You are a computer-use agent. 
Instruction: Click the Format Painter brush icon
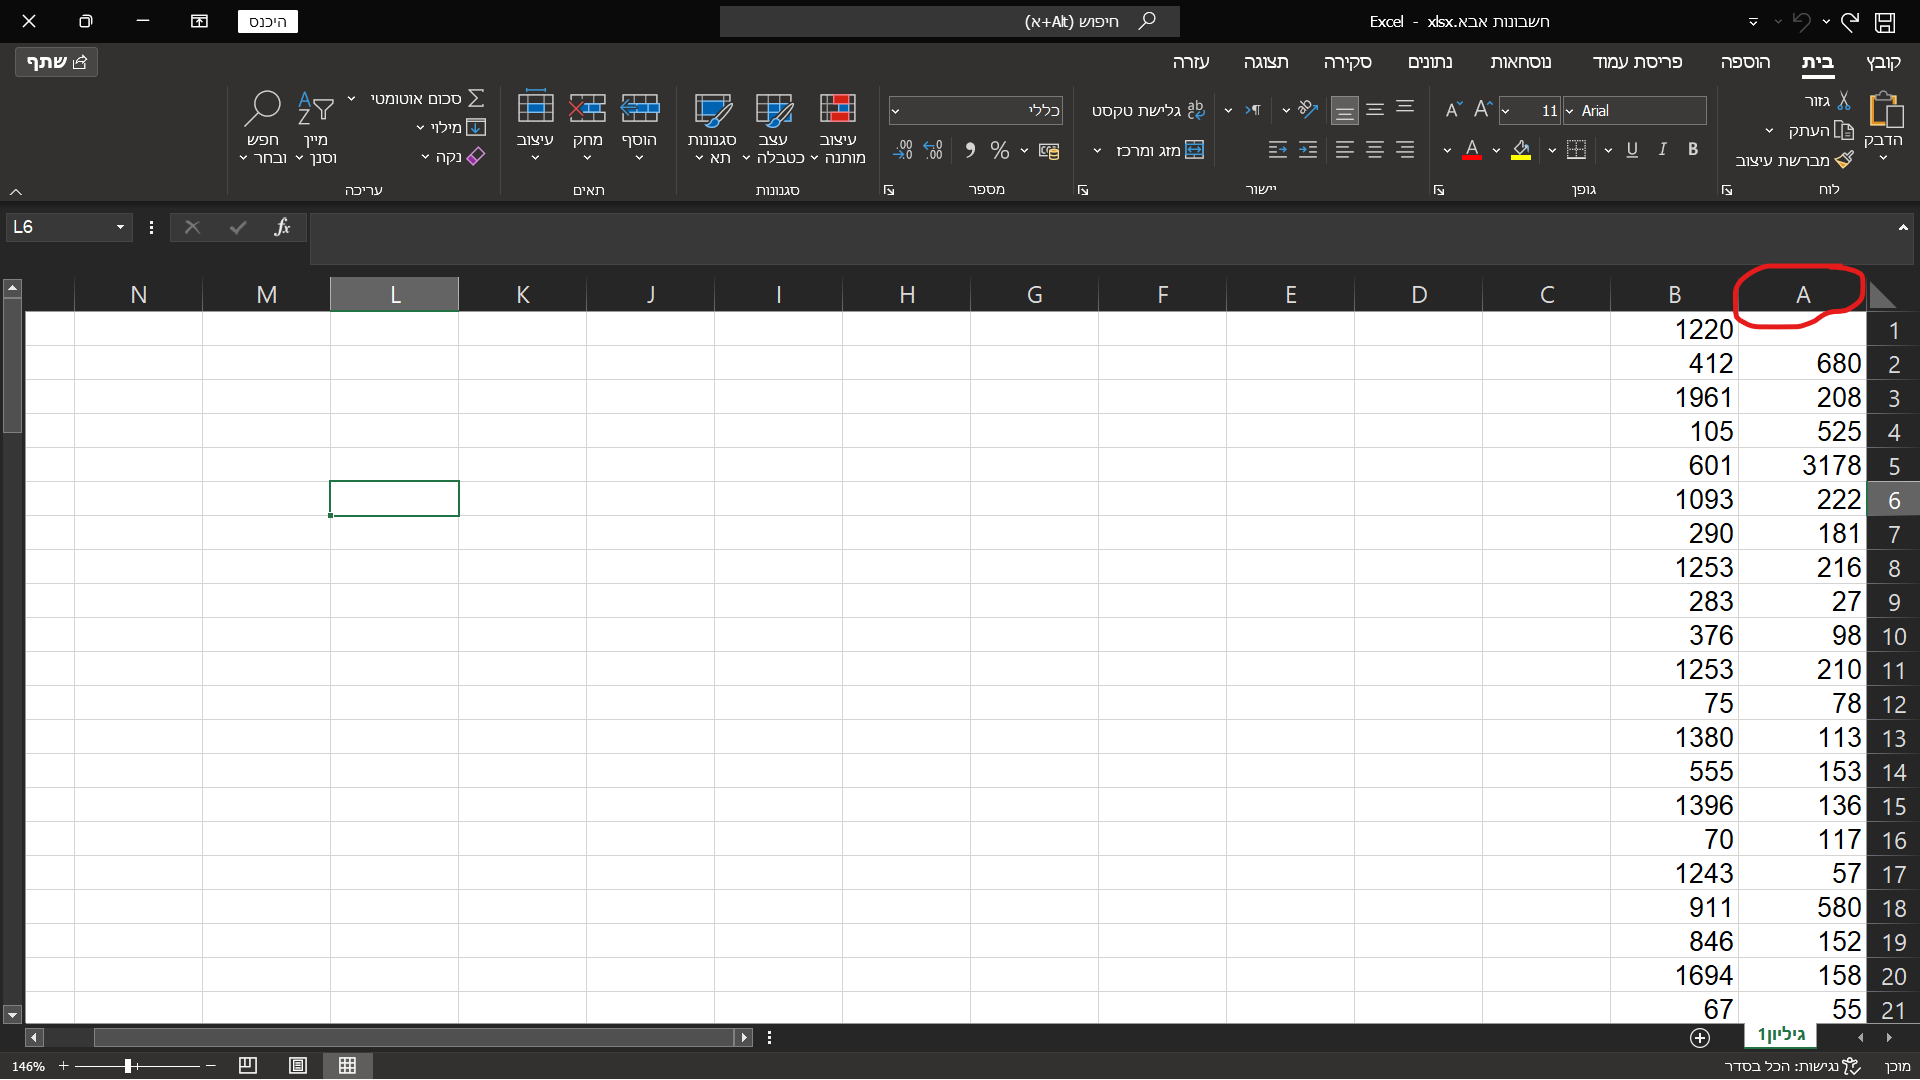1845,160
